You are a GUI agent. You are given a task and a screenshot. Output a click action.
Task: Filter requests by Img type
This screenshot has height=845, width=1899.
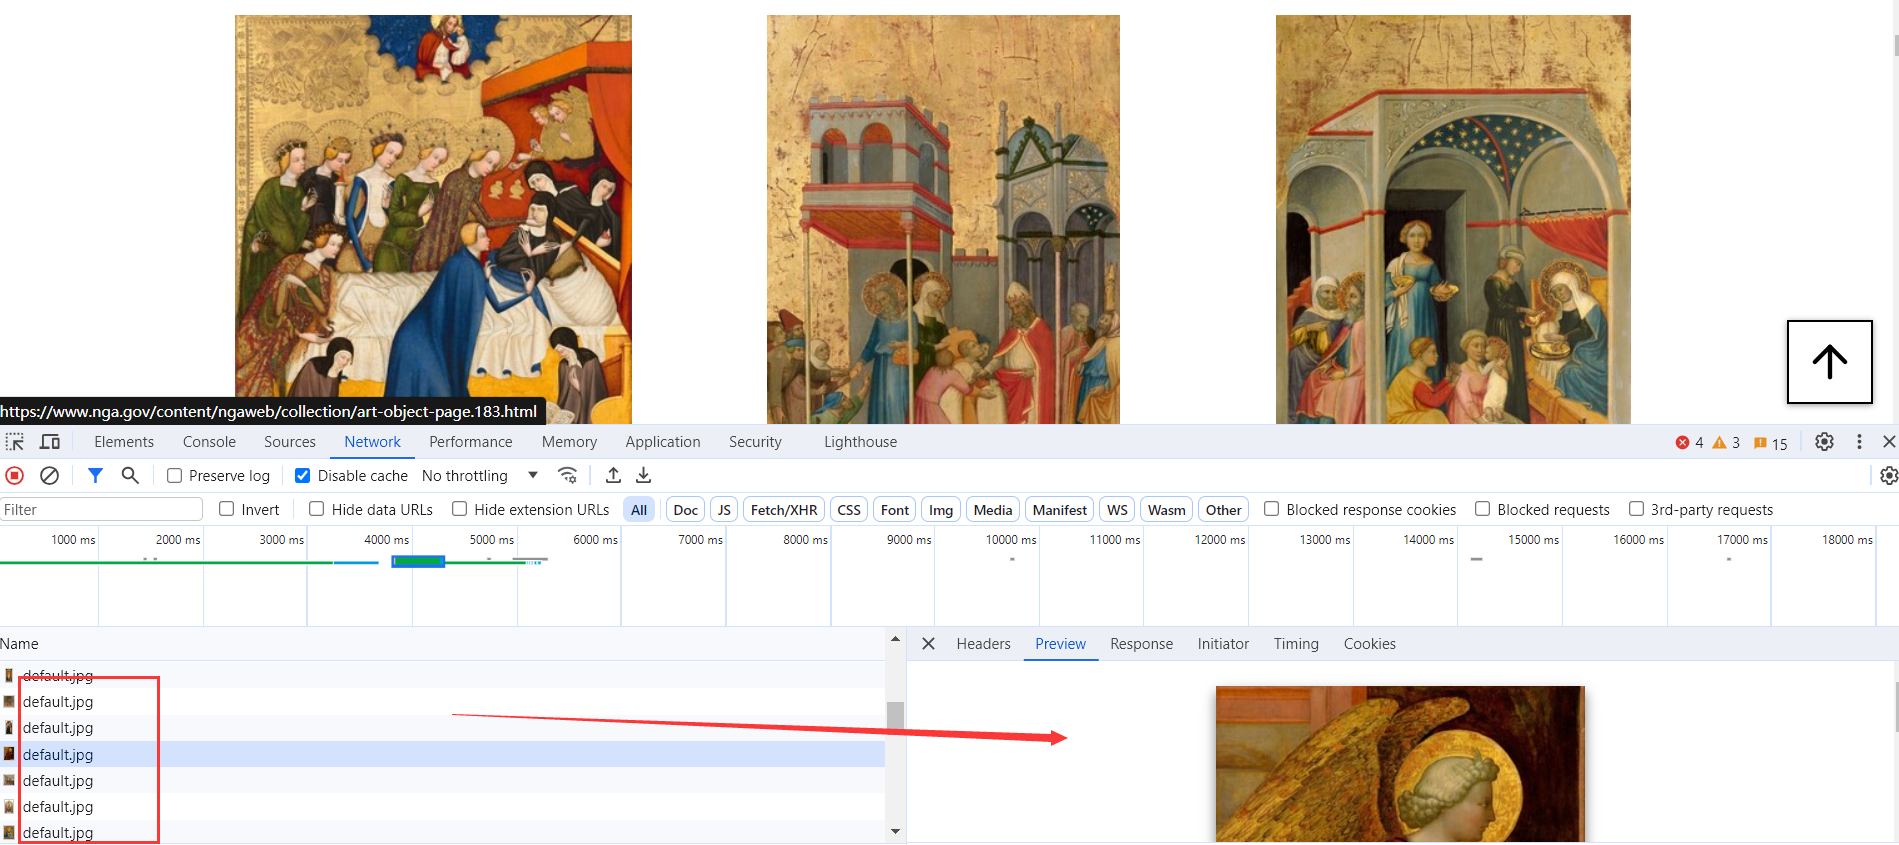click(x=941, y=510)
